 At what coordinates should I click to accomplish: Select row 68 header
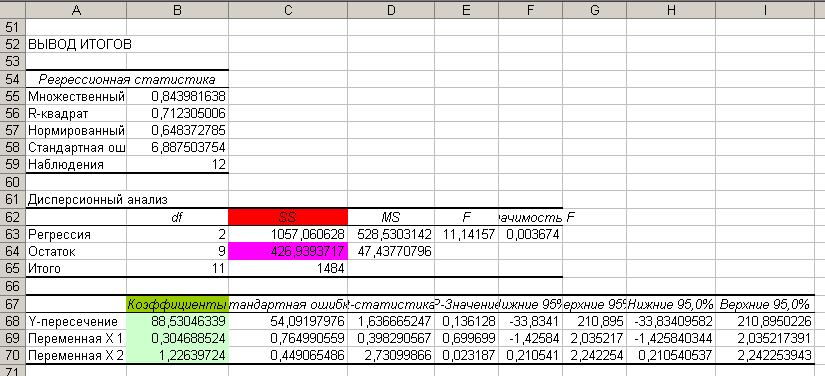(13, 321)
